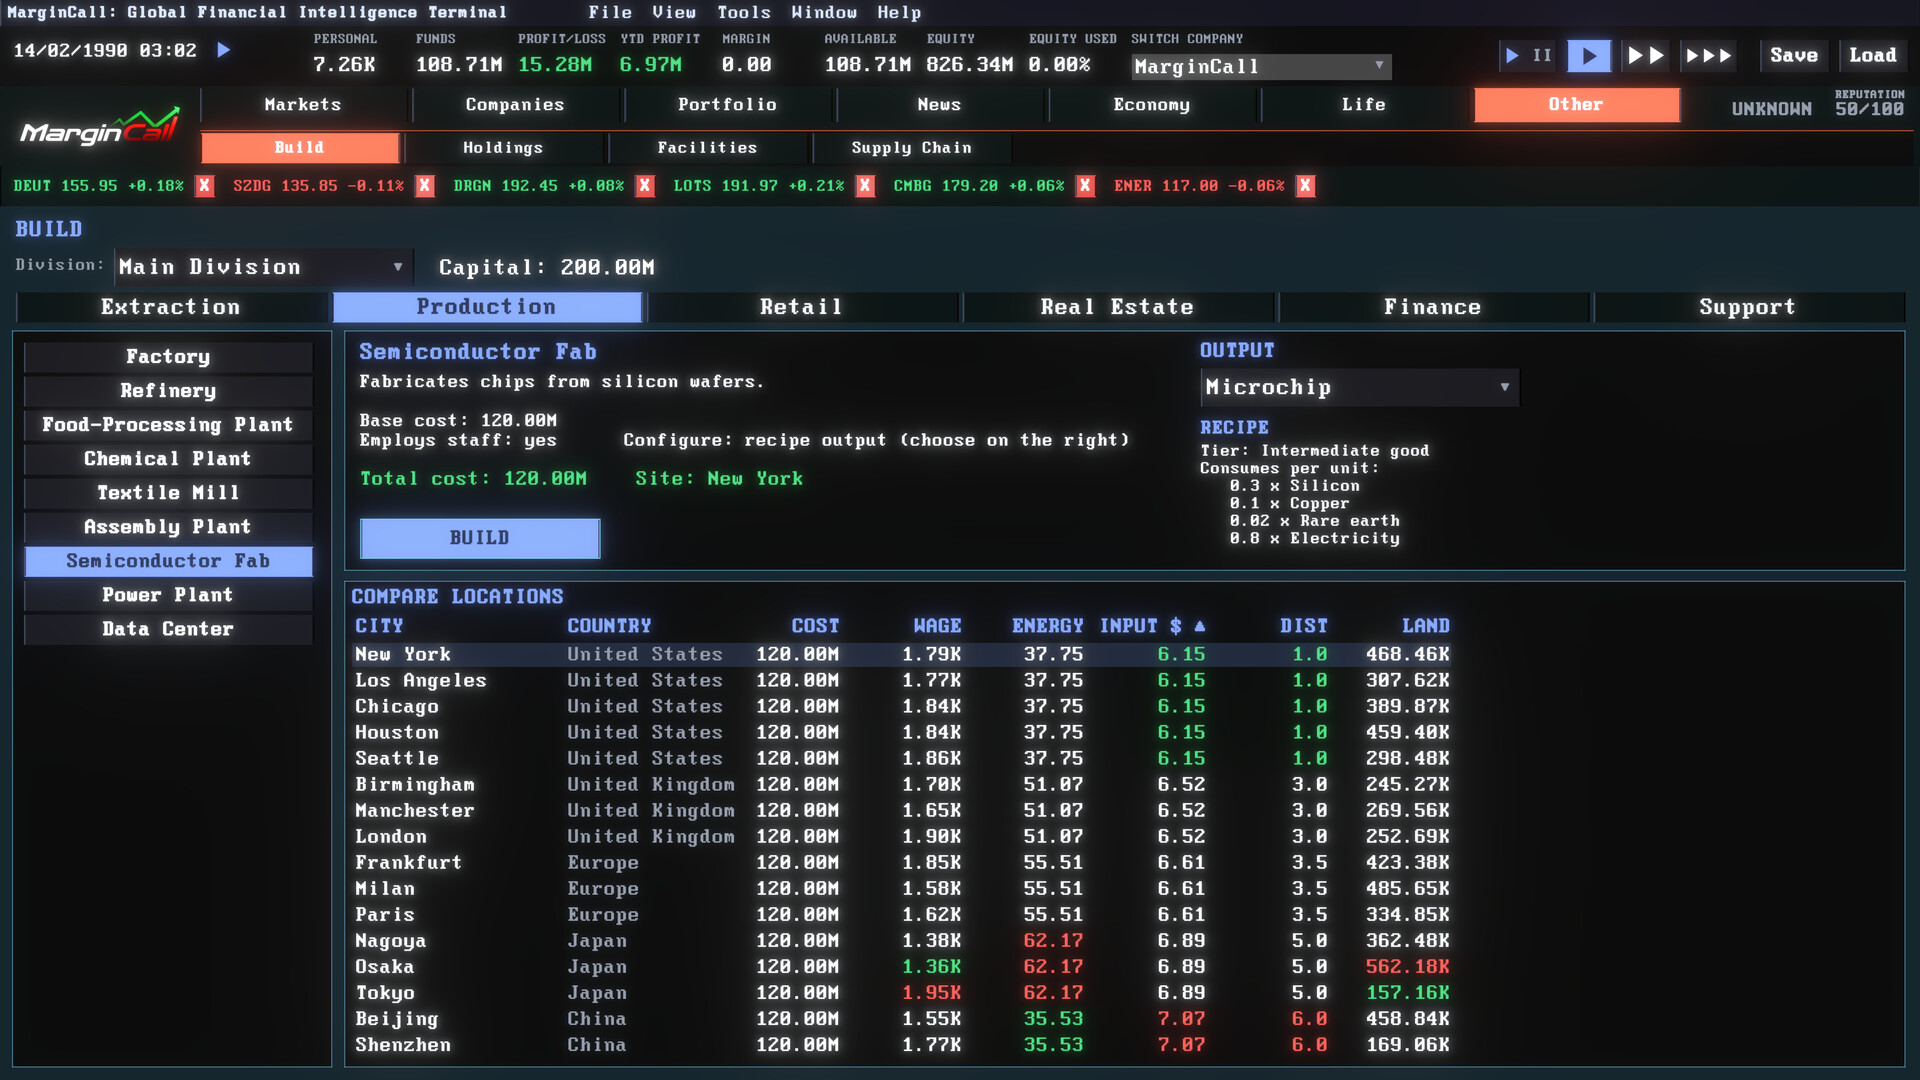Sort locations by WAGE column

click(937, 626)
